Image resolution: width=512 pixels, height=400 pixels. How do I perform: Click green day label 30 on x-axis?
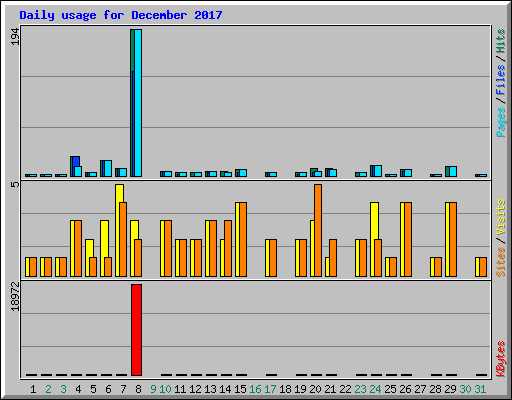465,389
